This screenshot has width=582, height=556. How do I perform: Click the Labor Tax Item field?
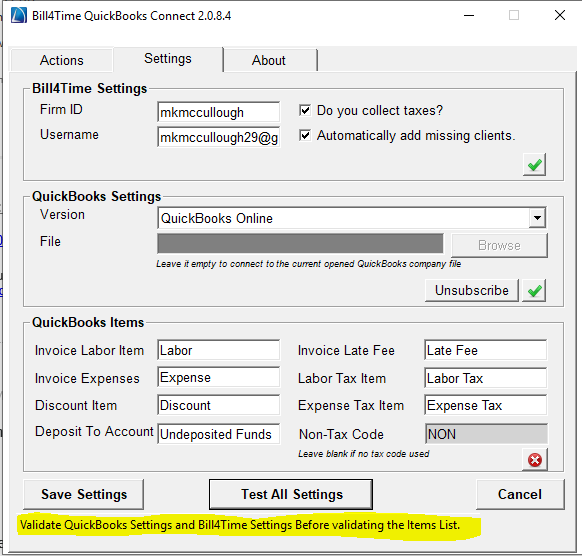click(485, 378)
